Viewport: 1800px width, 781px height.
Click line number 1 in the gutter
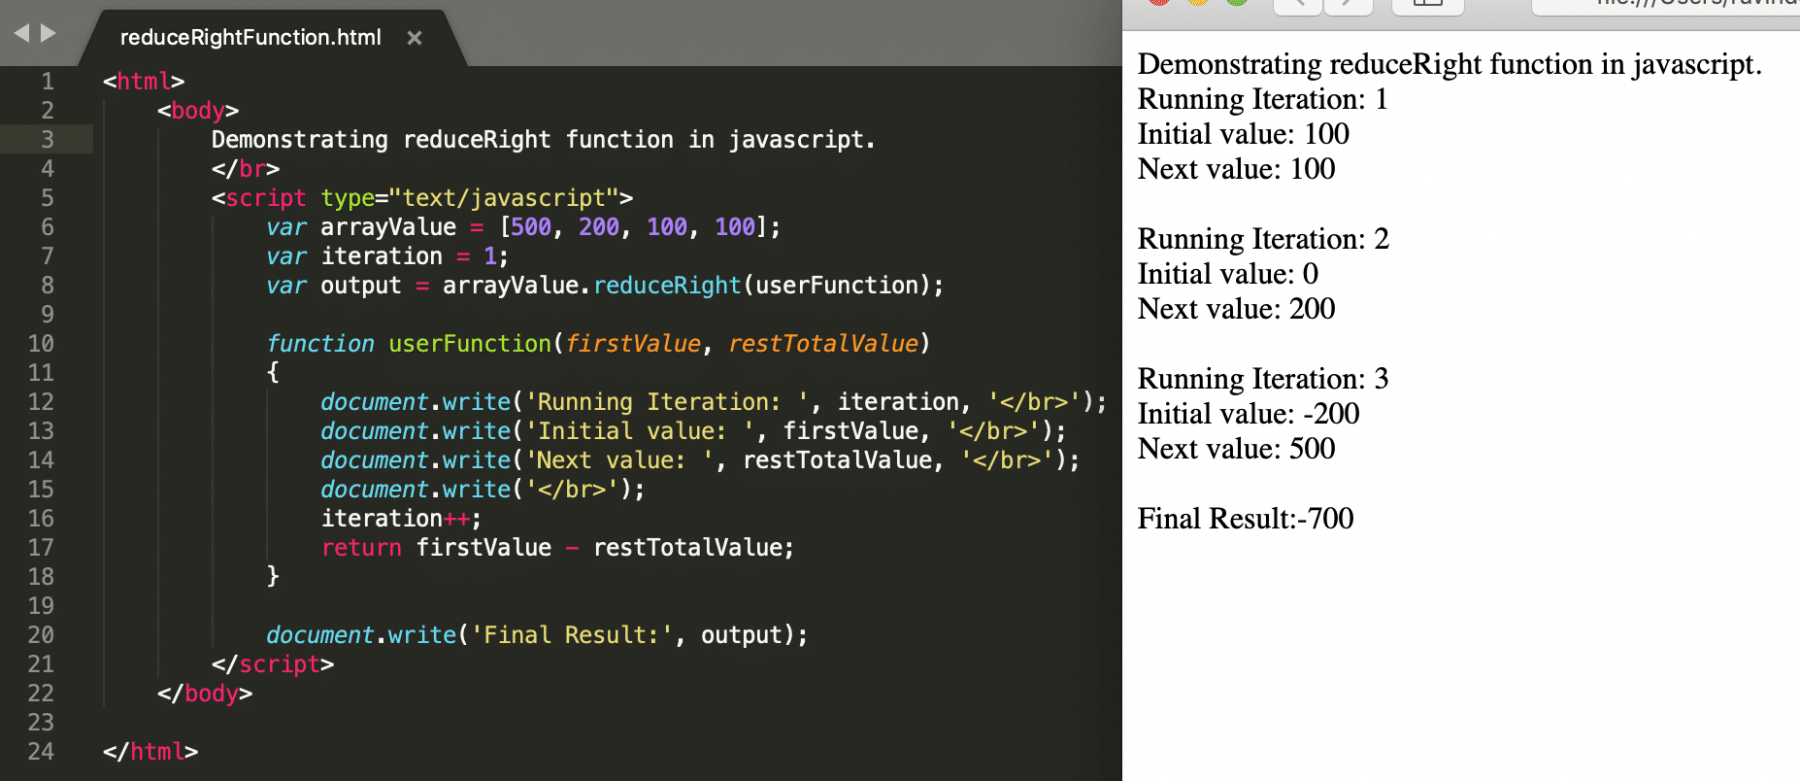[47, 81]
